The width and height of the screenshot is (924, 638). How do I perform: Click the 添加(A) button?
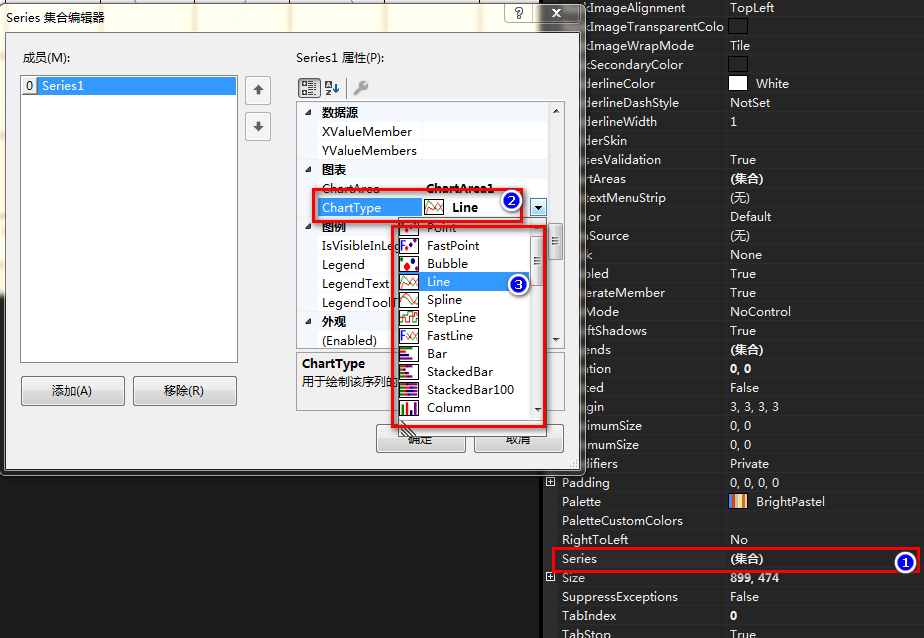pyautogui.click(x=72, y=391)
